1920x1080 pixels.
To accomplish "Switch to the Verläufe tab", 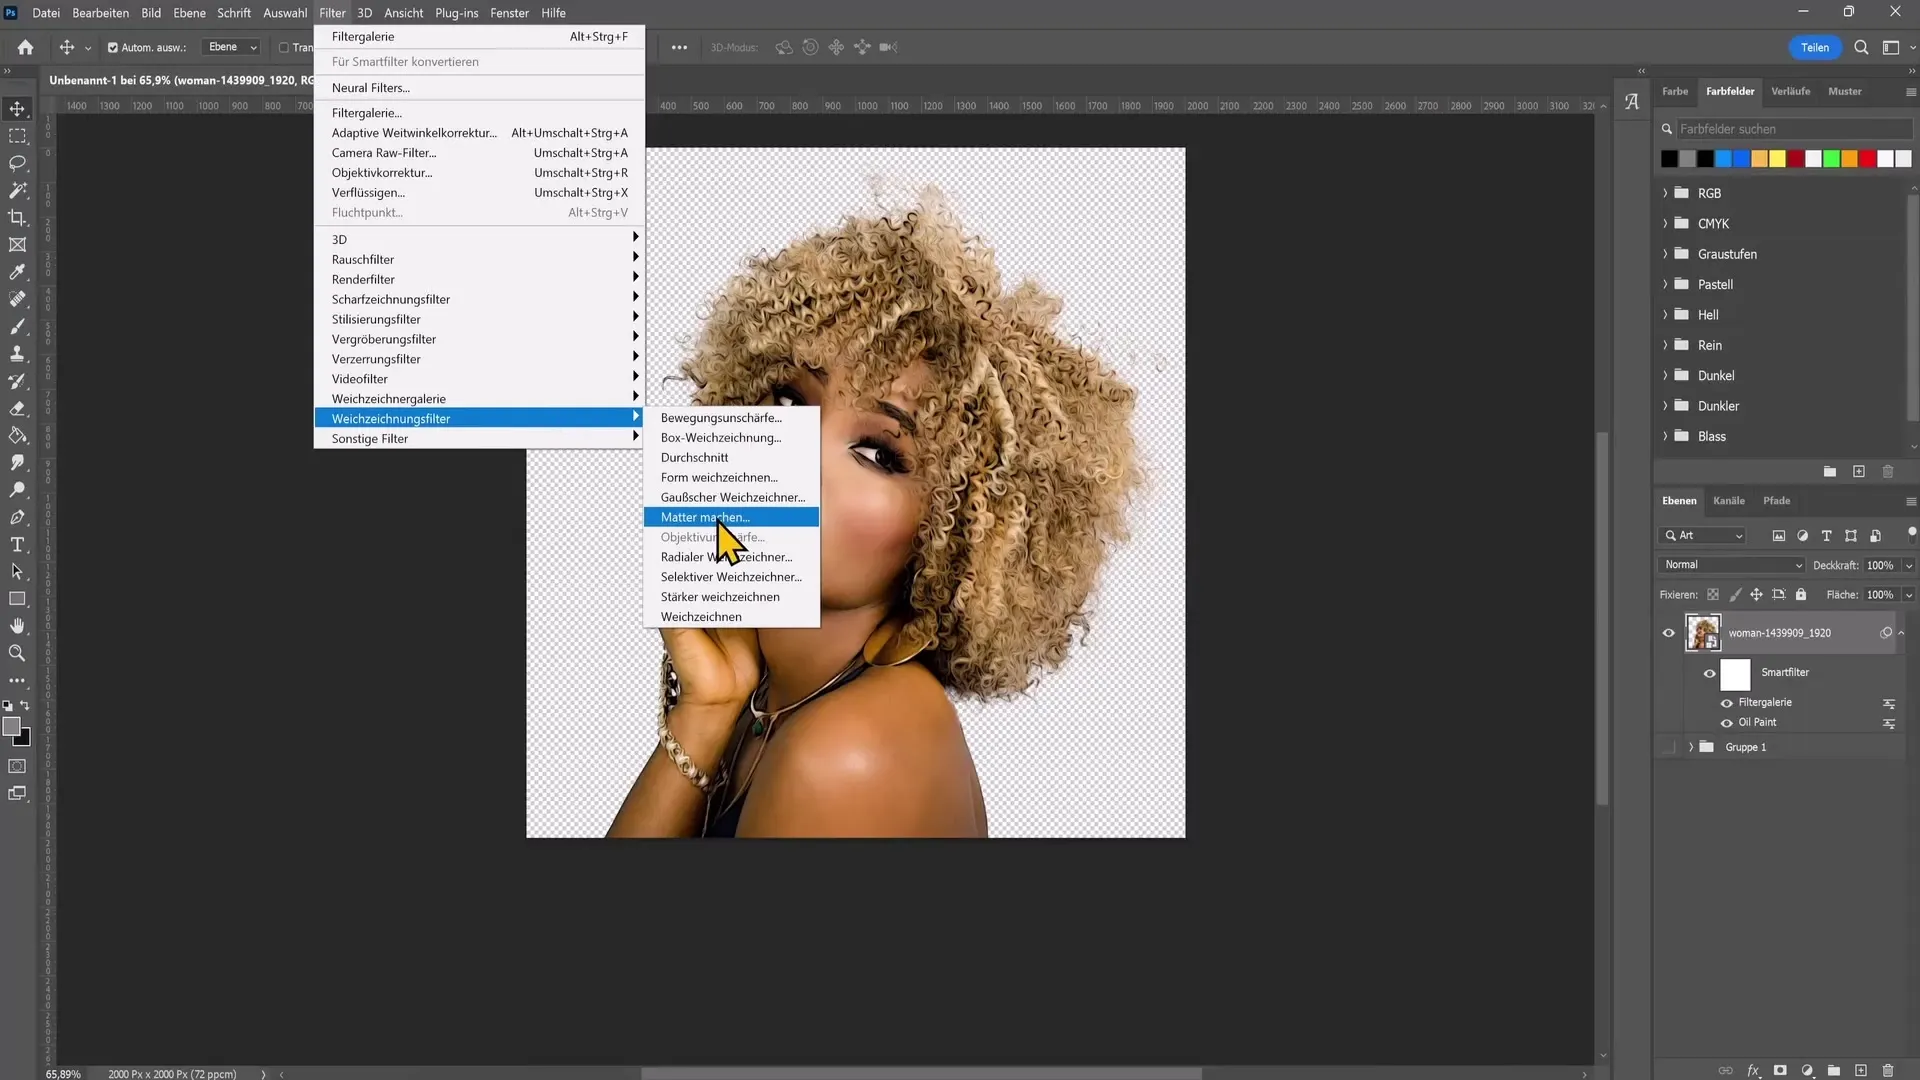I will (1790, 91).
